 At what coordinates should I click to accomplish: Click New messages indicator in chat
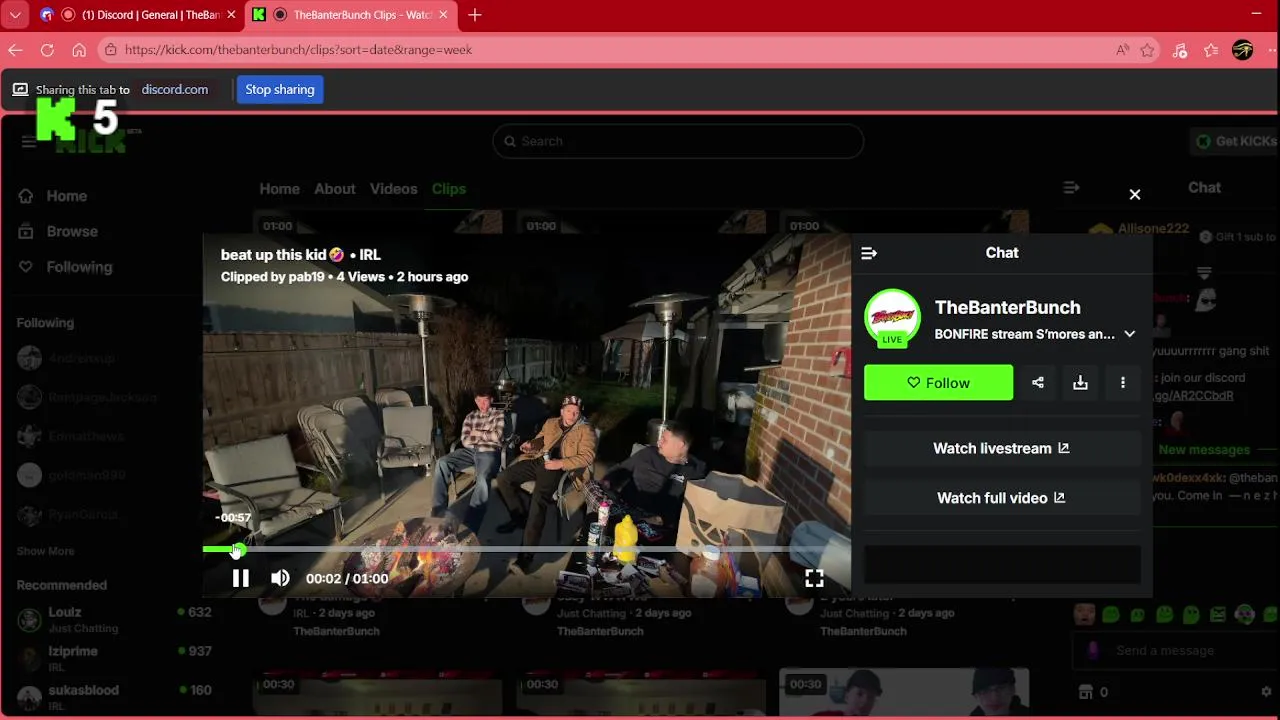pyautogui.click(x=1204, y=450)
